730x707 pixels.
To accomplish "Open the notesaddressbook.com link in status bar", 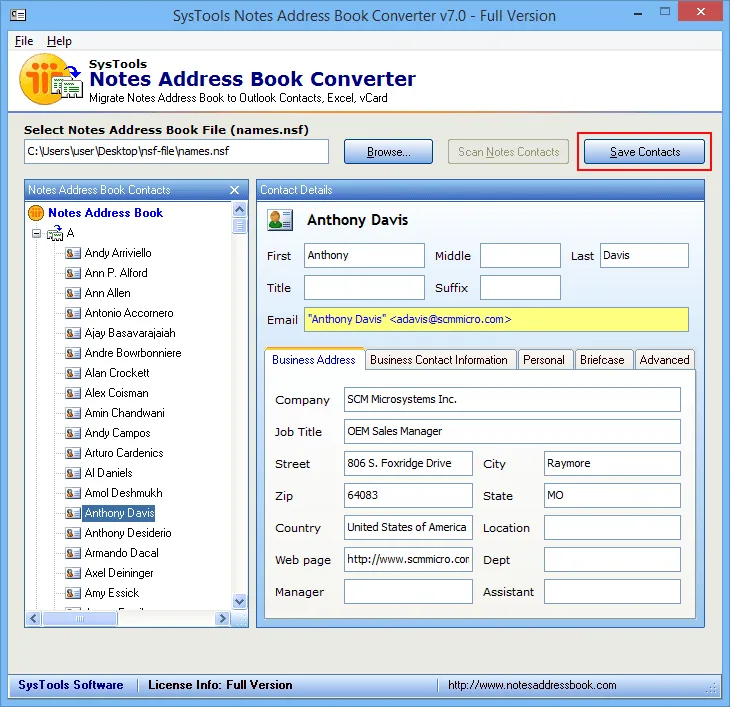I will click(532, 685).
